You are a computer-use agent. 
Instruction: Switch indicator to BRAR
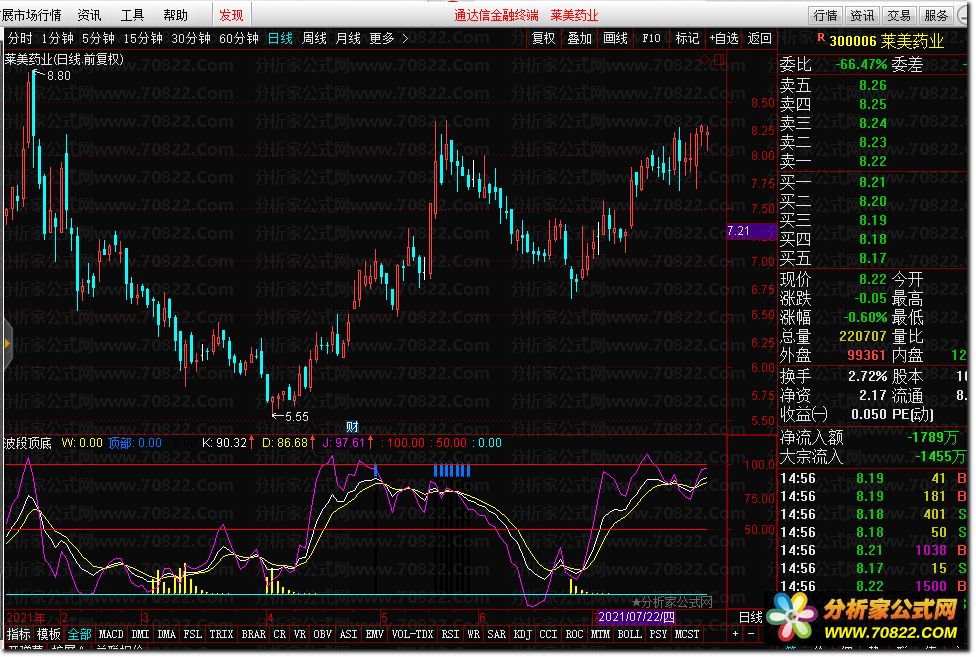pyautogui.click(x=253, y=634)
